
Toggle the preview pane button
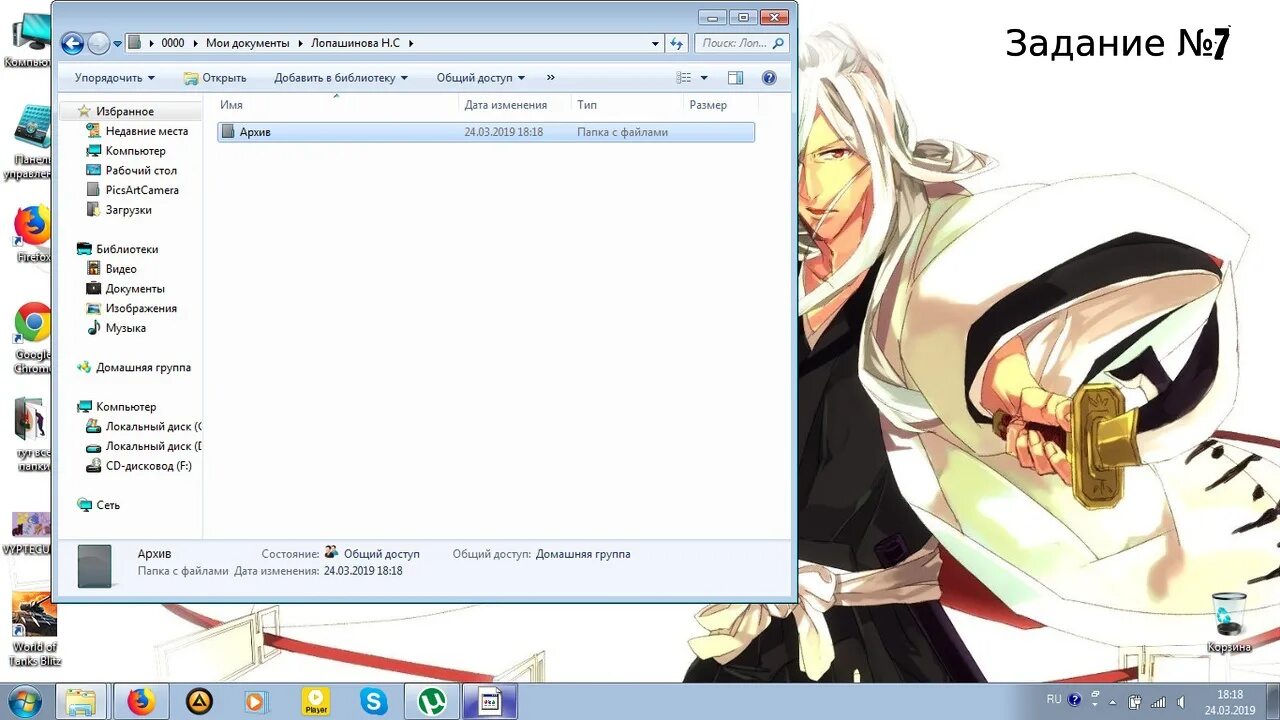tap(736, 78)
